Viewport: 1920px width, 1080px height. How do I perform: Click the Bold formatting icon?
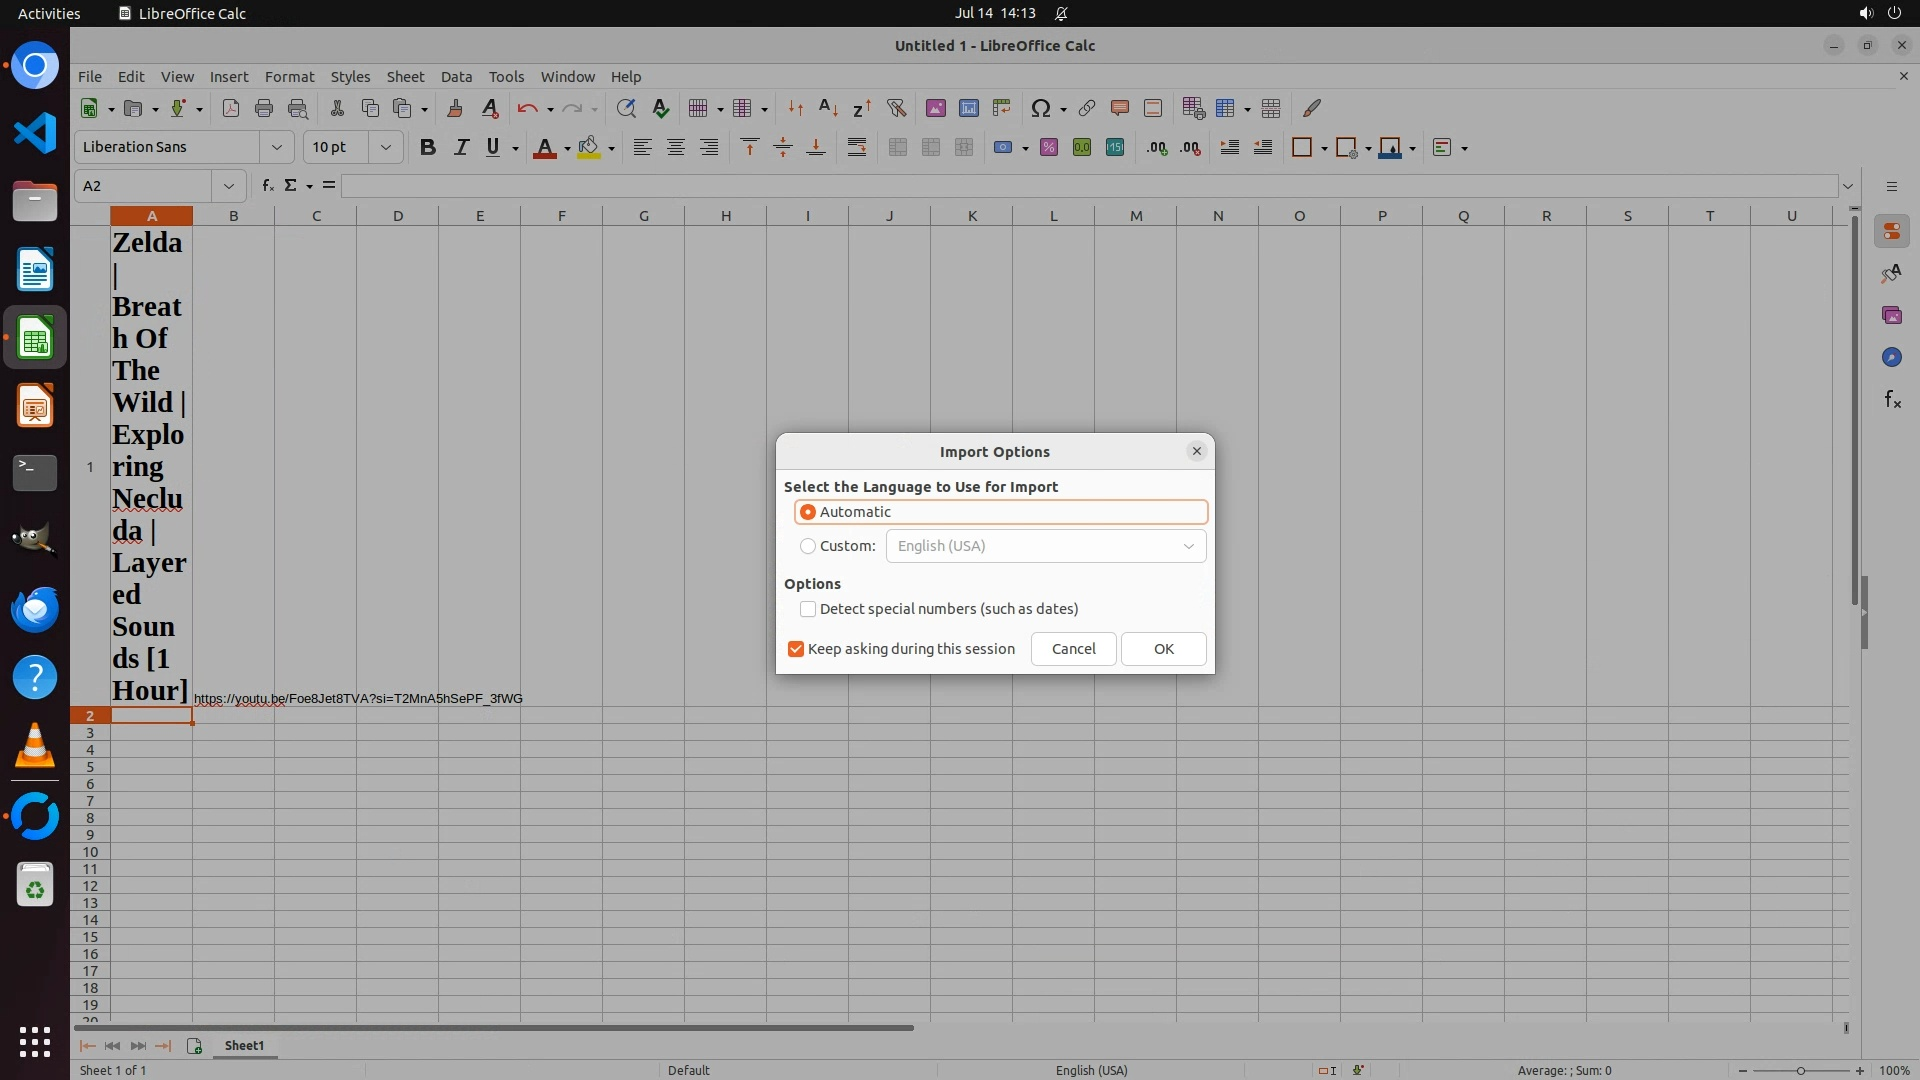[428, 148]
